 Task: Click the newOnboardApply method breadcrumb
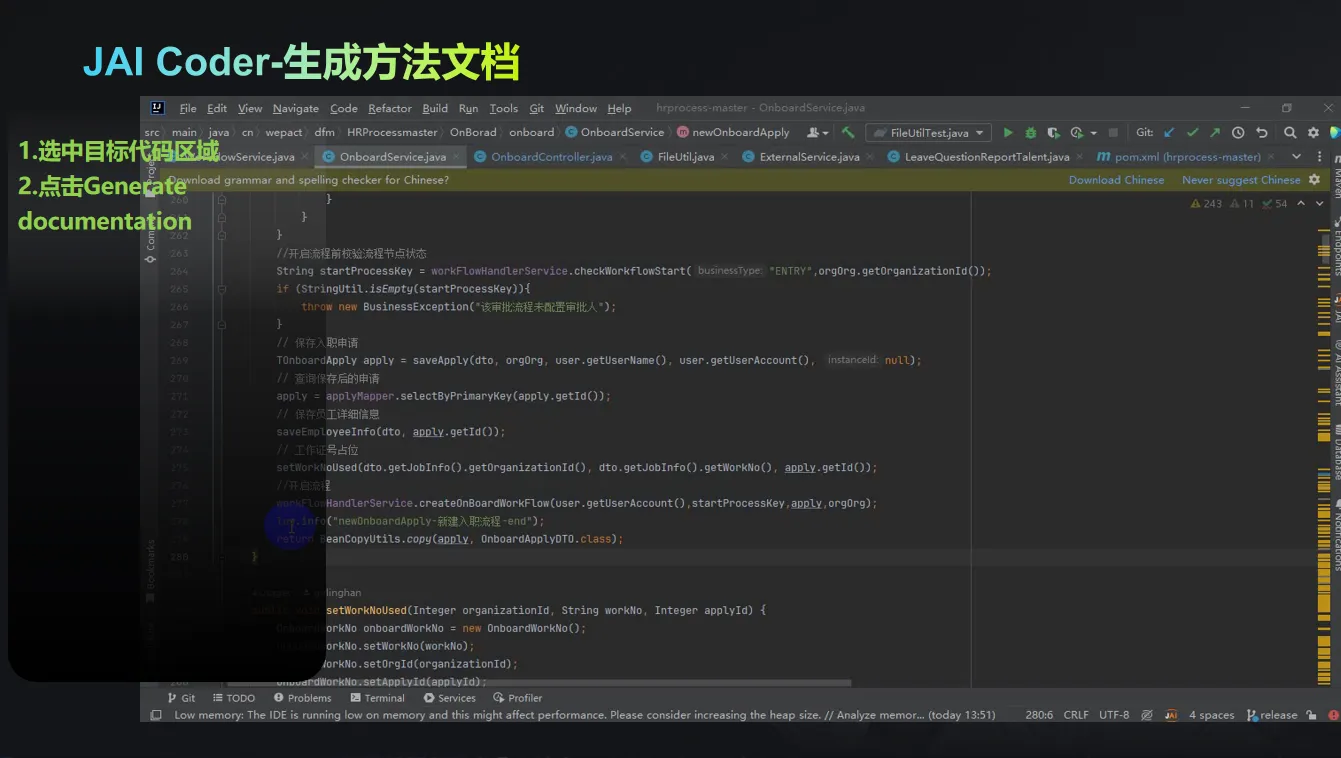733,132
